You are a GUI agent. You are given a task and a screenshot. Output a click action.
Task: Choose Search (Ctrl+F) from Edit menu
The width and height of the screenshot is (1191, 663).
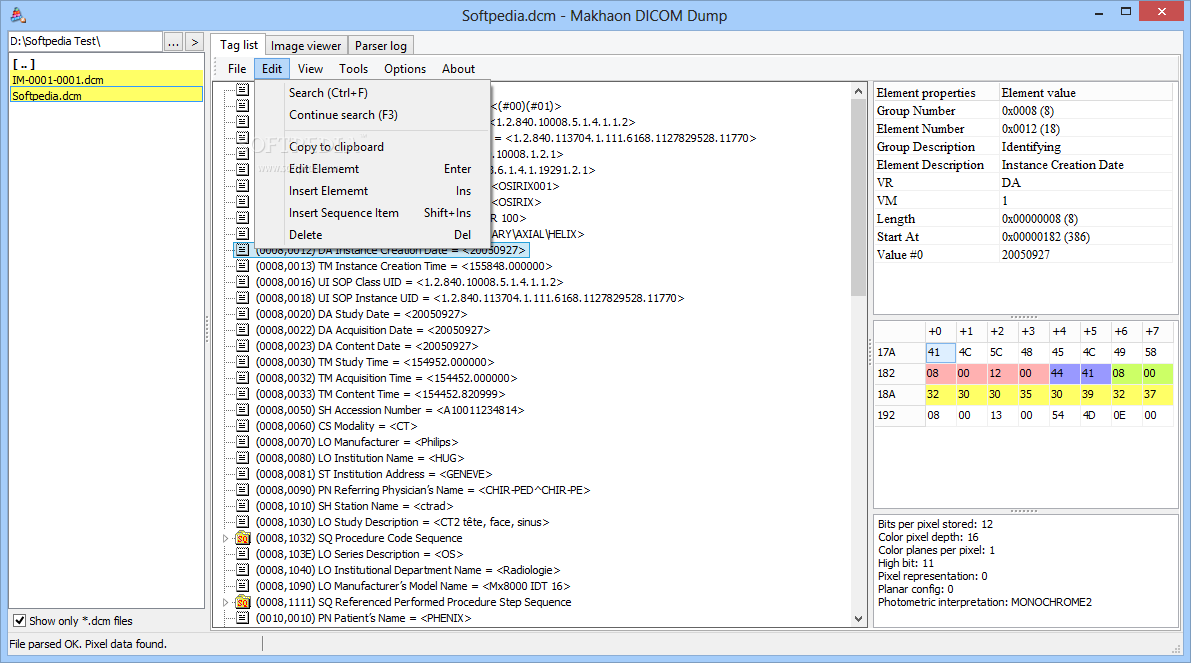point(372,93)
